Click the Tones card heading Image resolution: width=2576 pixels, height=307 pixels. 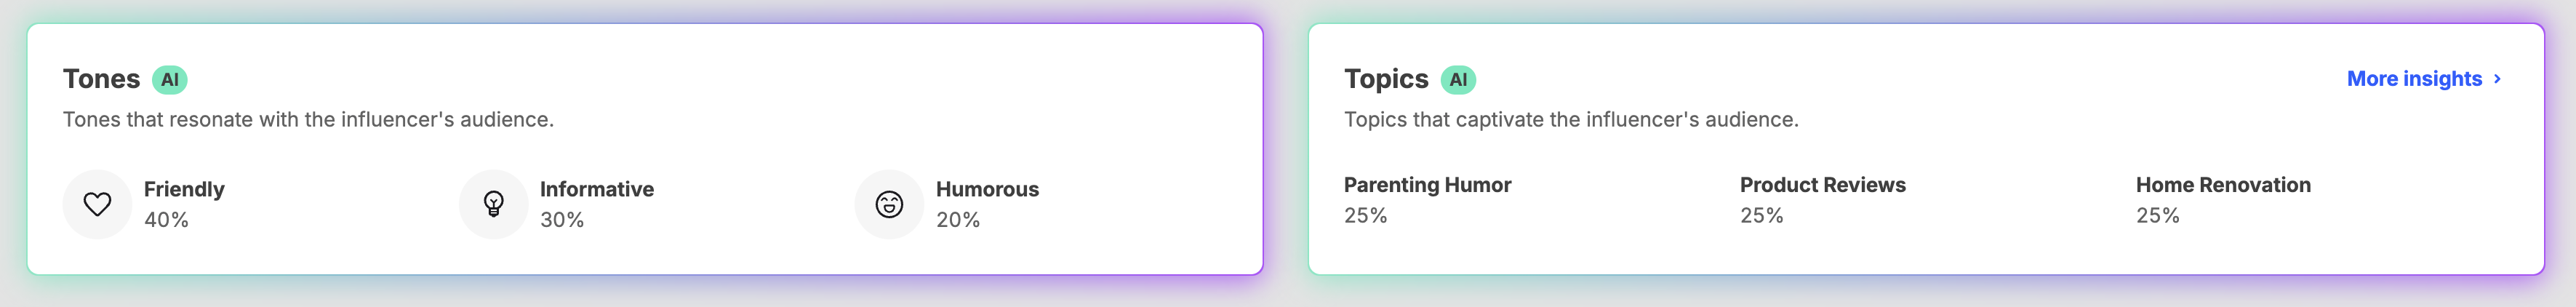101,79
